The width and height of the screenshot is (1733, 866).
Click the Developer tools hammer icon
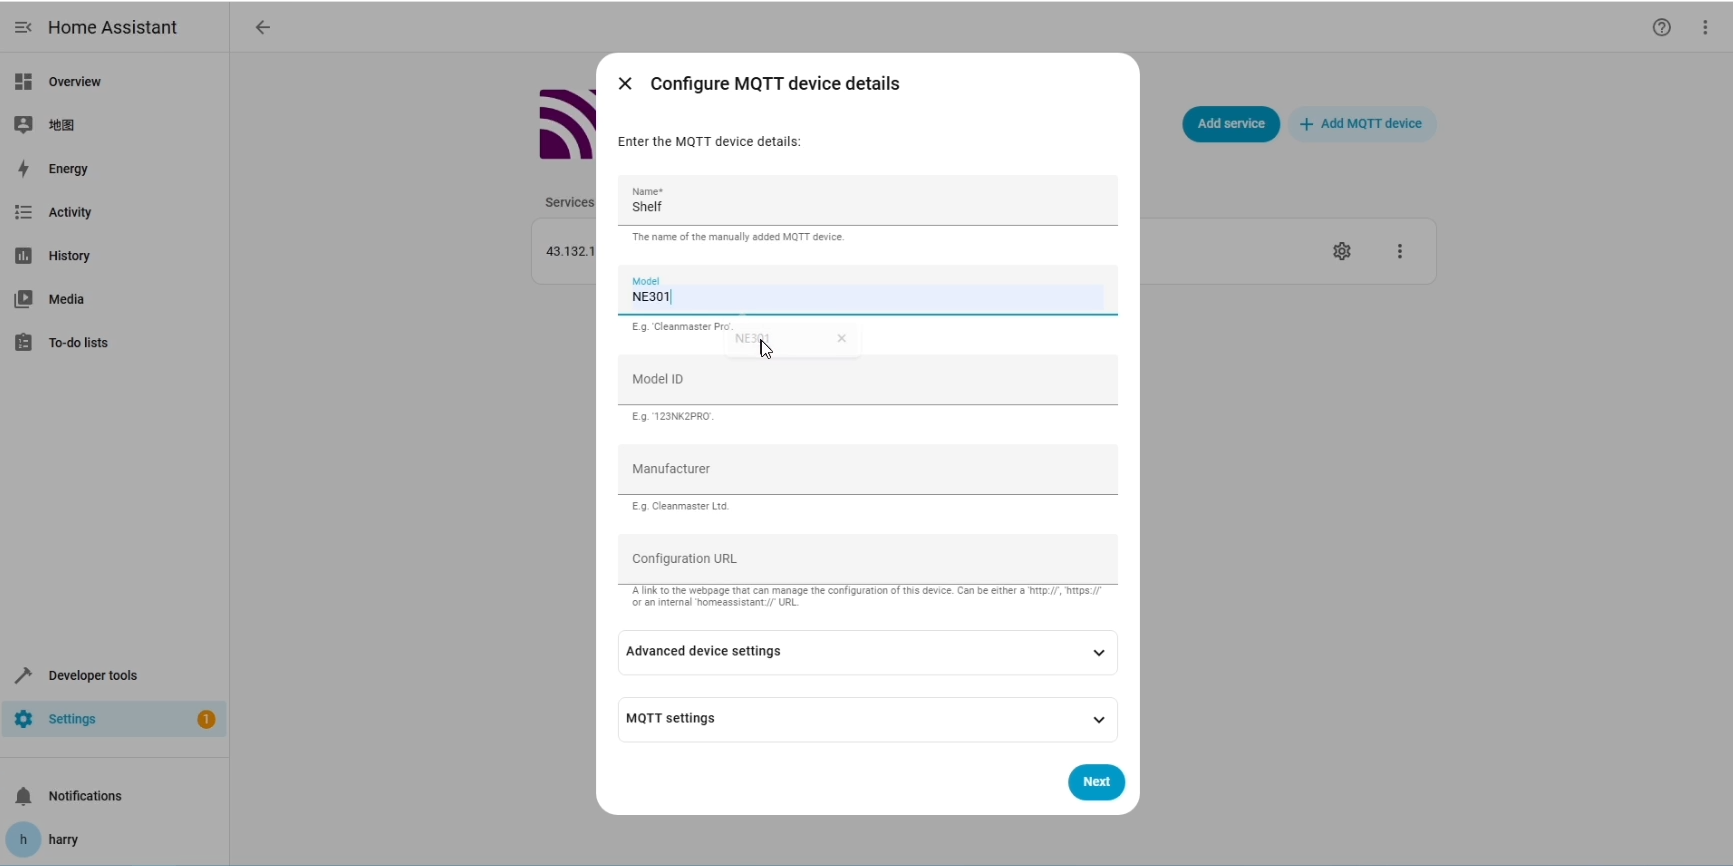click(24, 675)
